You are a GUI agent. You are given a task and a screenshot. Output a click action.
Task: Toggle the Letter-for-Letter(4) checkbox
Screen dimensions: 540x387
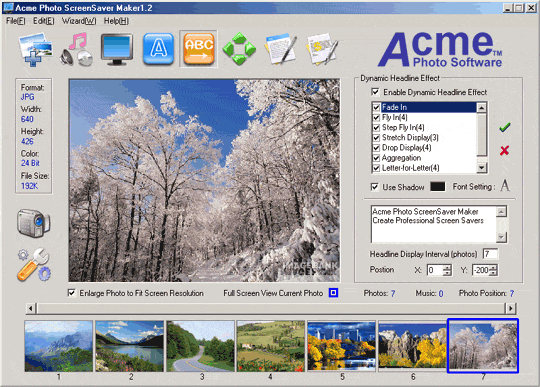[376, 168]
